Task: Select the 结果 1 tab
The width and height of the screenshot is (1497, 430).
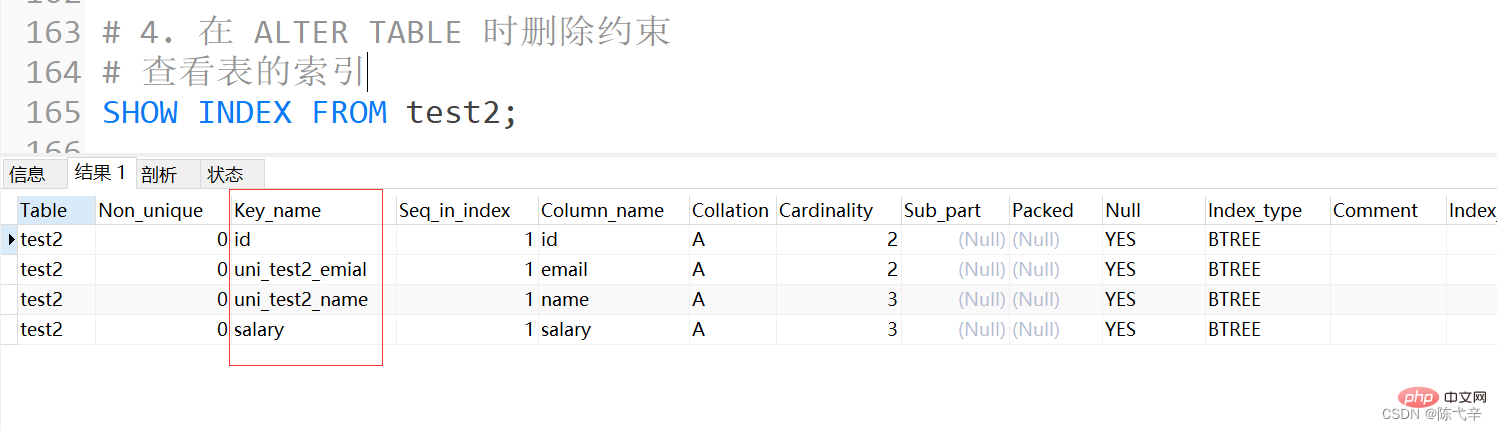Action: click(x=100, y=173)
